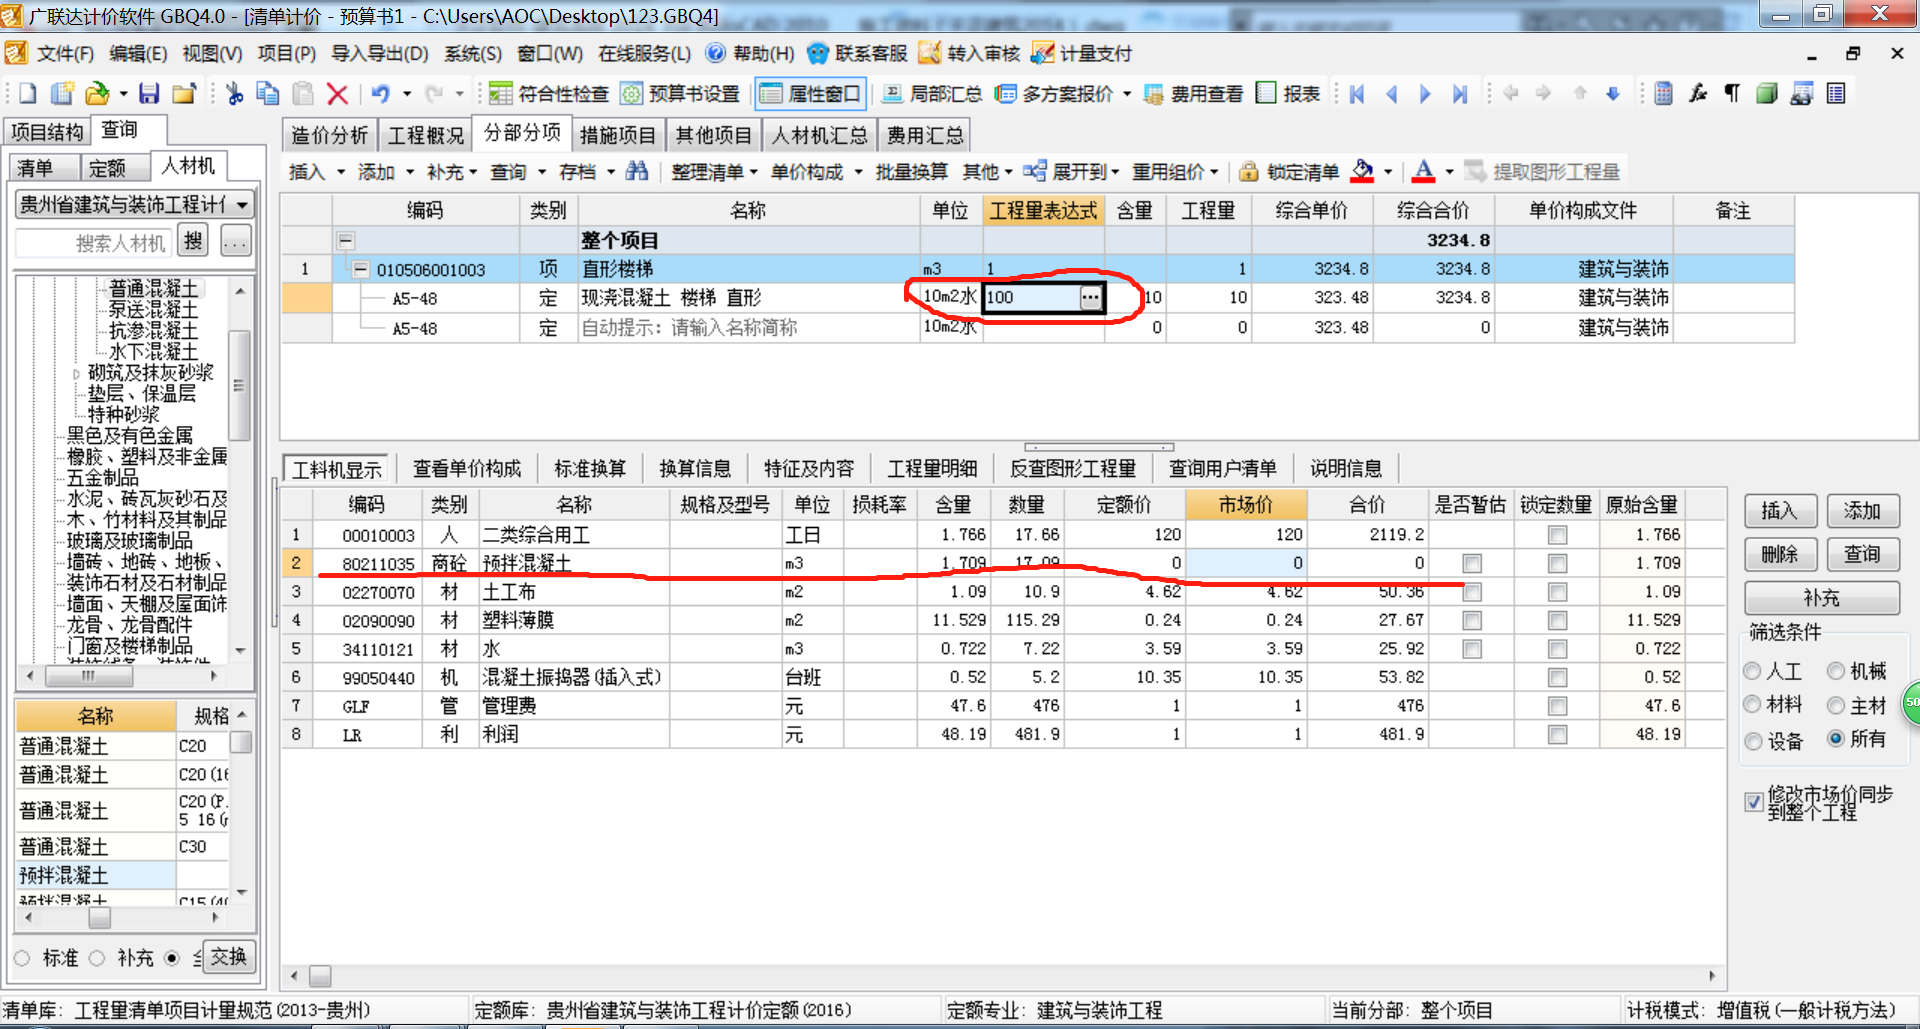Select 泵送混凝土 in the materials tree
The height and width of the screenshot is (1029, 1920).
[153, 310]
